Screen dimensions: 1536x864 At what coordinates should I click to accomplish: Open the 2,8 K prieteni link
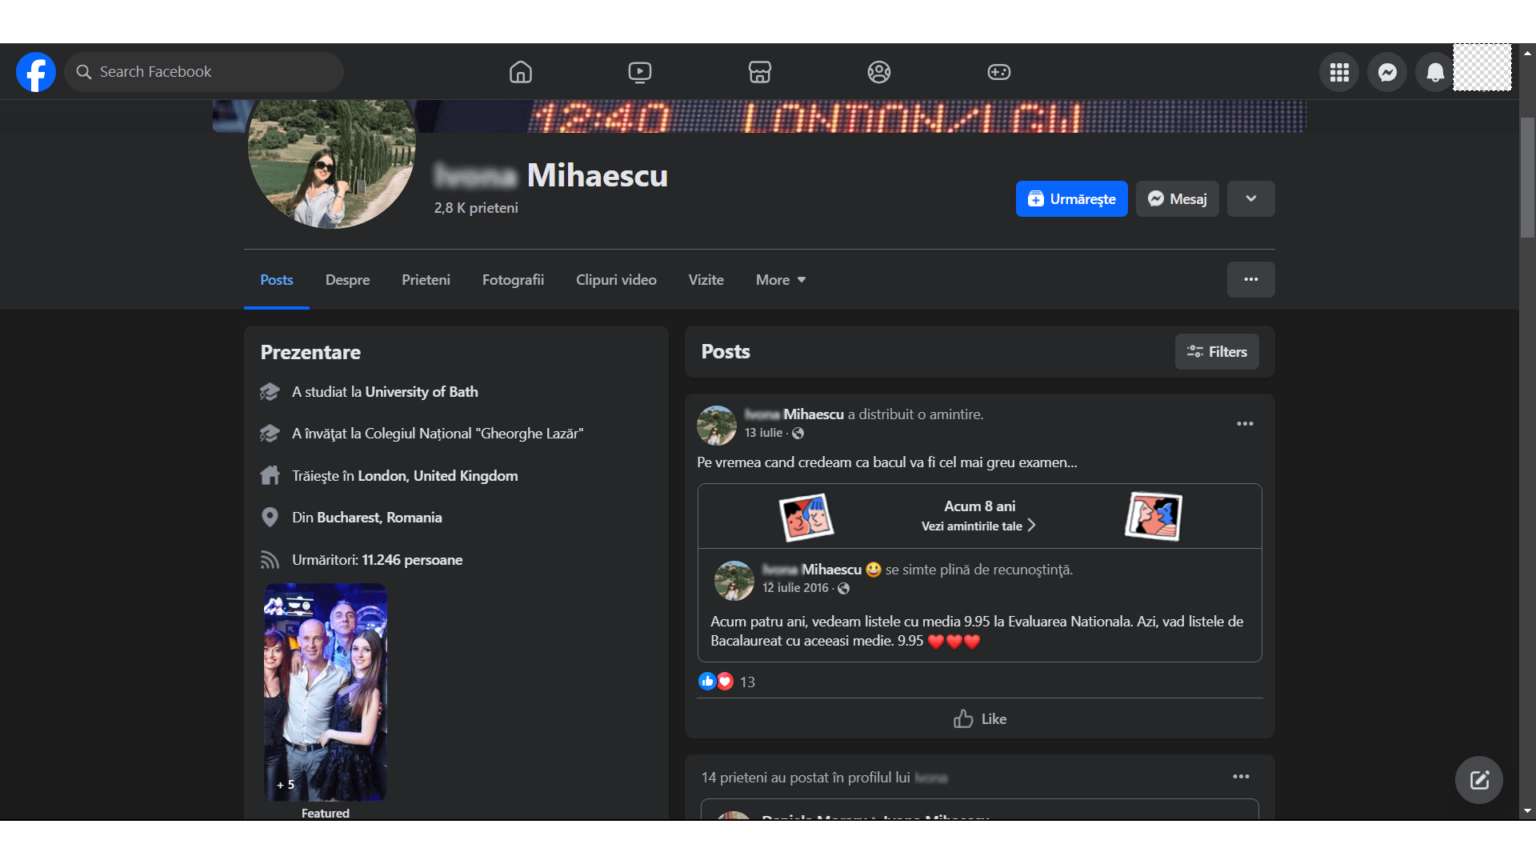click(x=476, y=208)
